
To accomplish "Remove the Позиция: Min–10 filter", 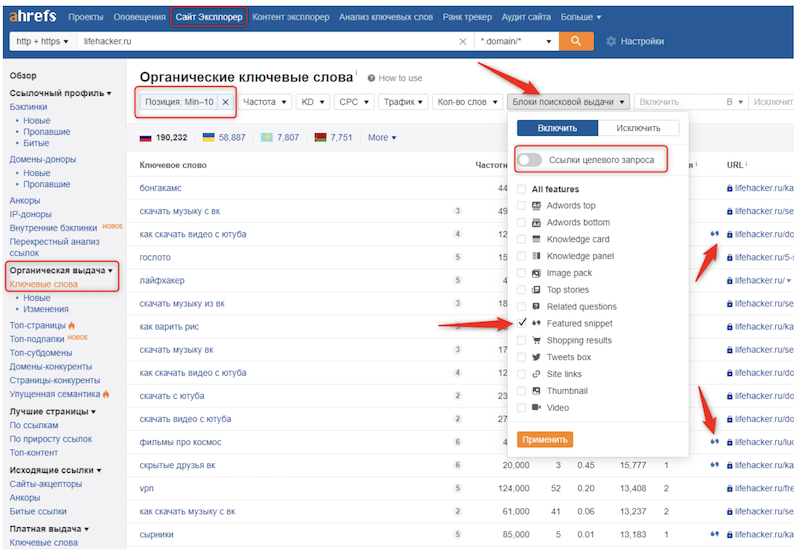I will [x=225, y=102].
